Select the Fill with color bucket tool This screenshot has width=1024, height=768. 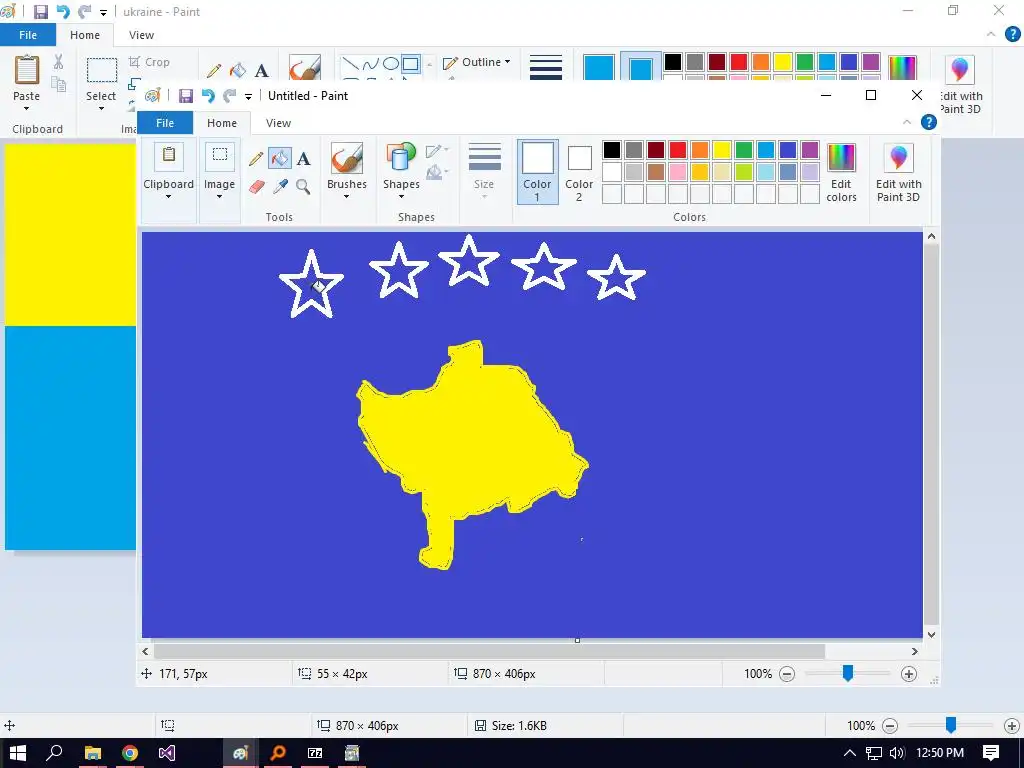(280, 159)
